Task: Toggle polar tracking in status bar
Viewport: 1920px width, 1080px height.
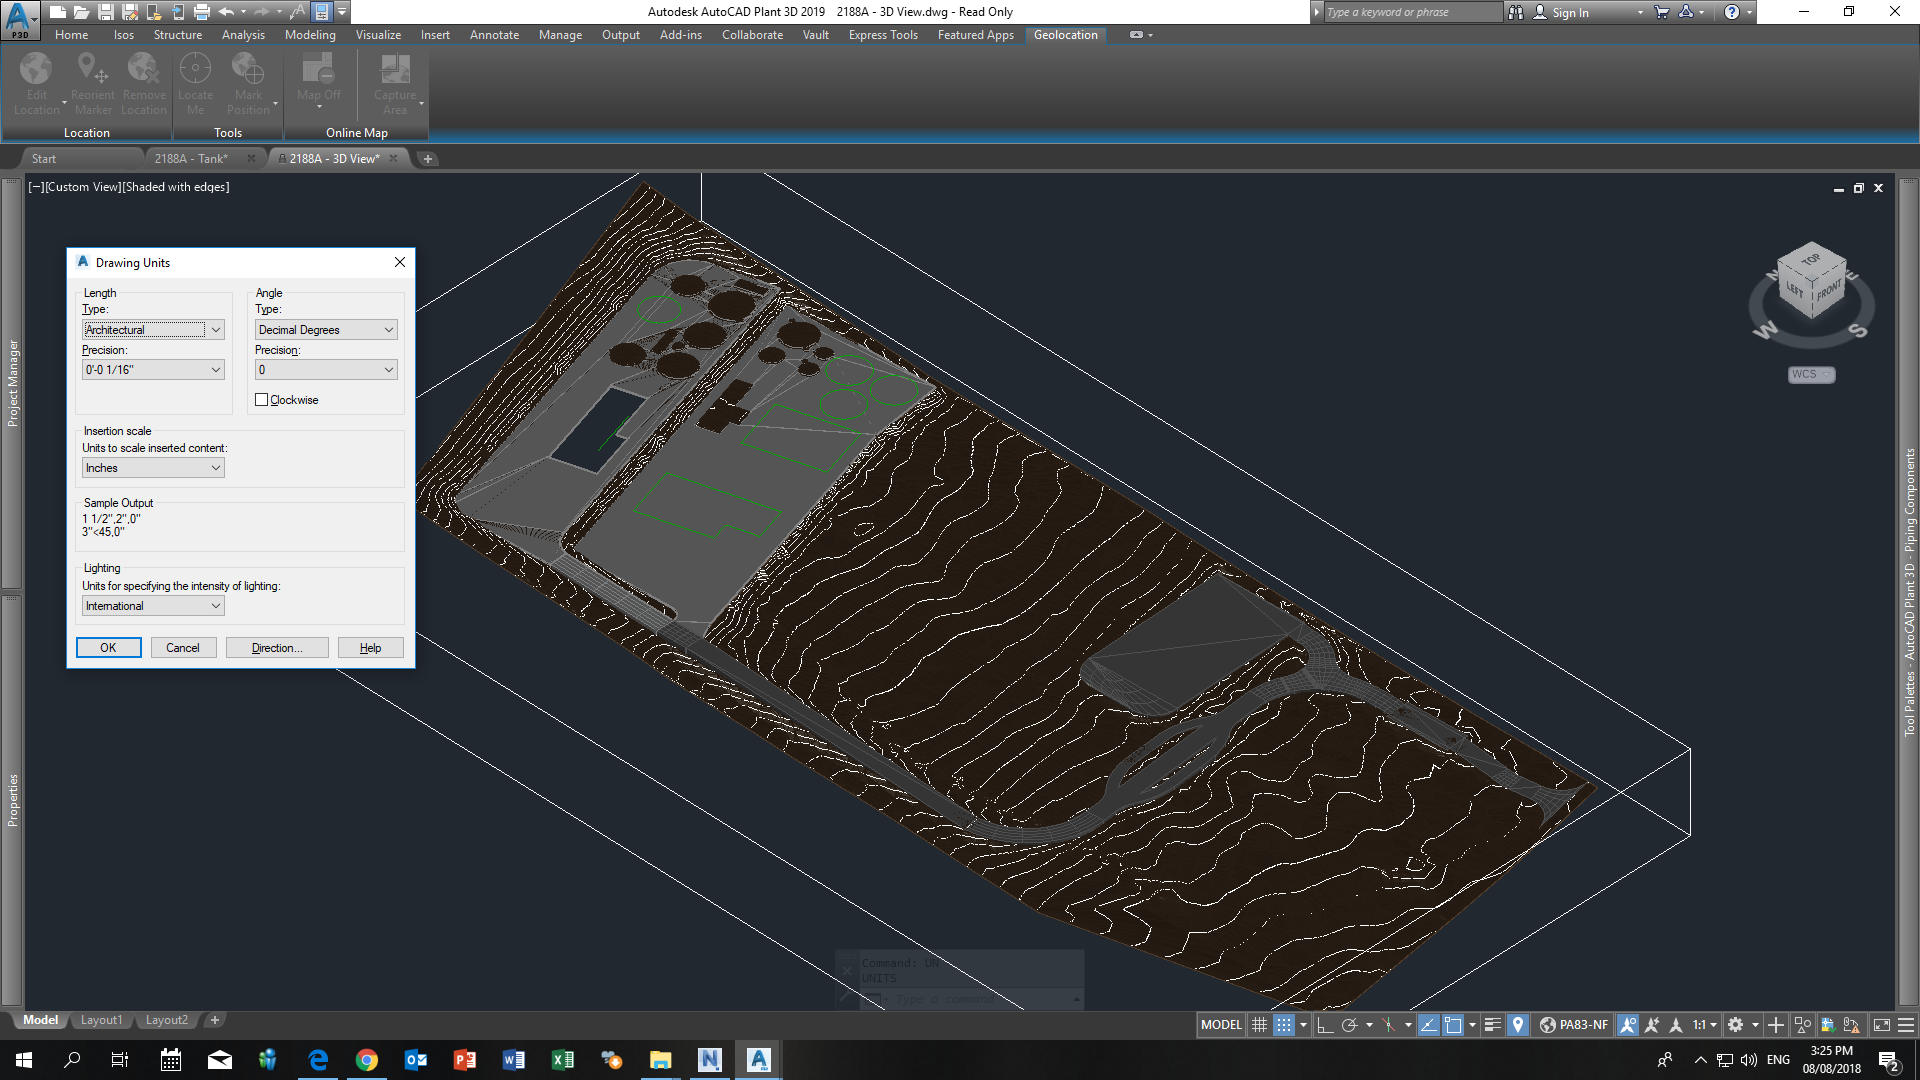Action: 1349,1025
